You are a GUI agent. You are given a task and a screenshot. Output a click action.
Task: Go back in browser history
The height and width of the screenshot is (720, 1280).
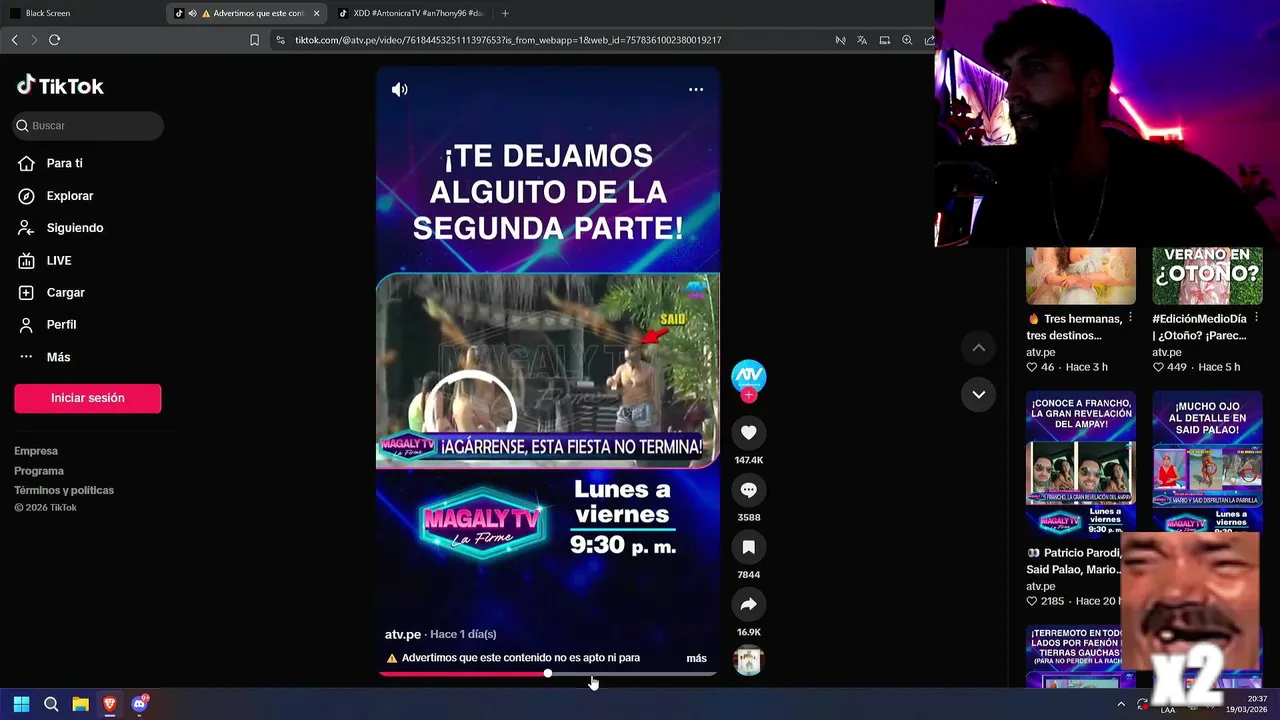[x=14, y=40]
